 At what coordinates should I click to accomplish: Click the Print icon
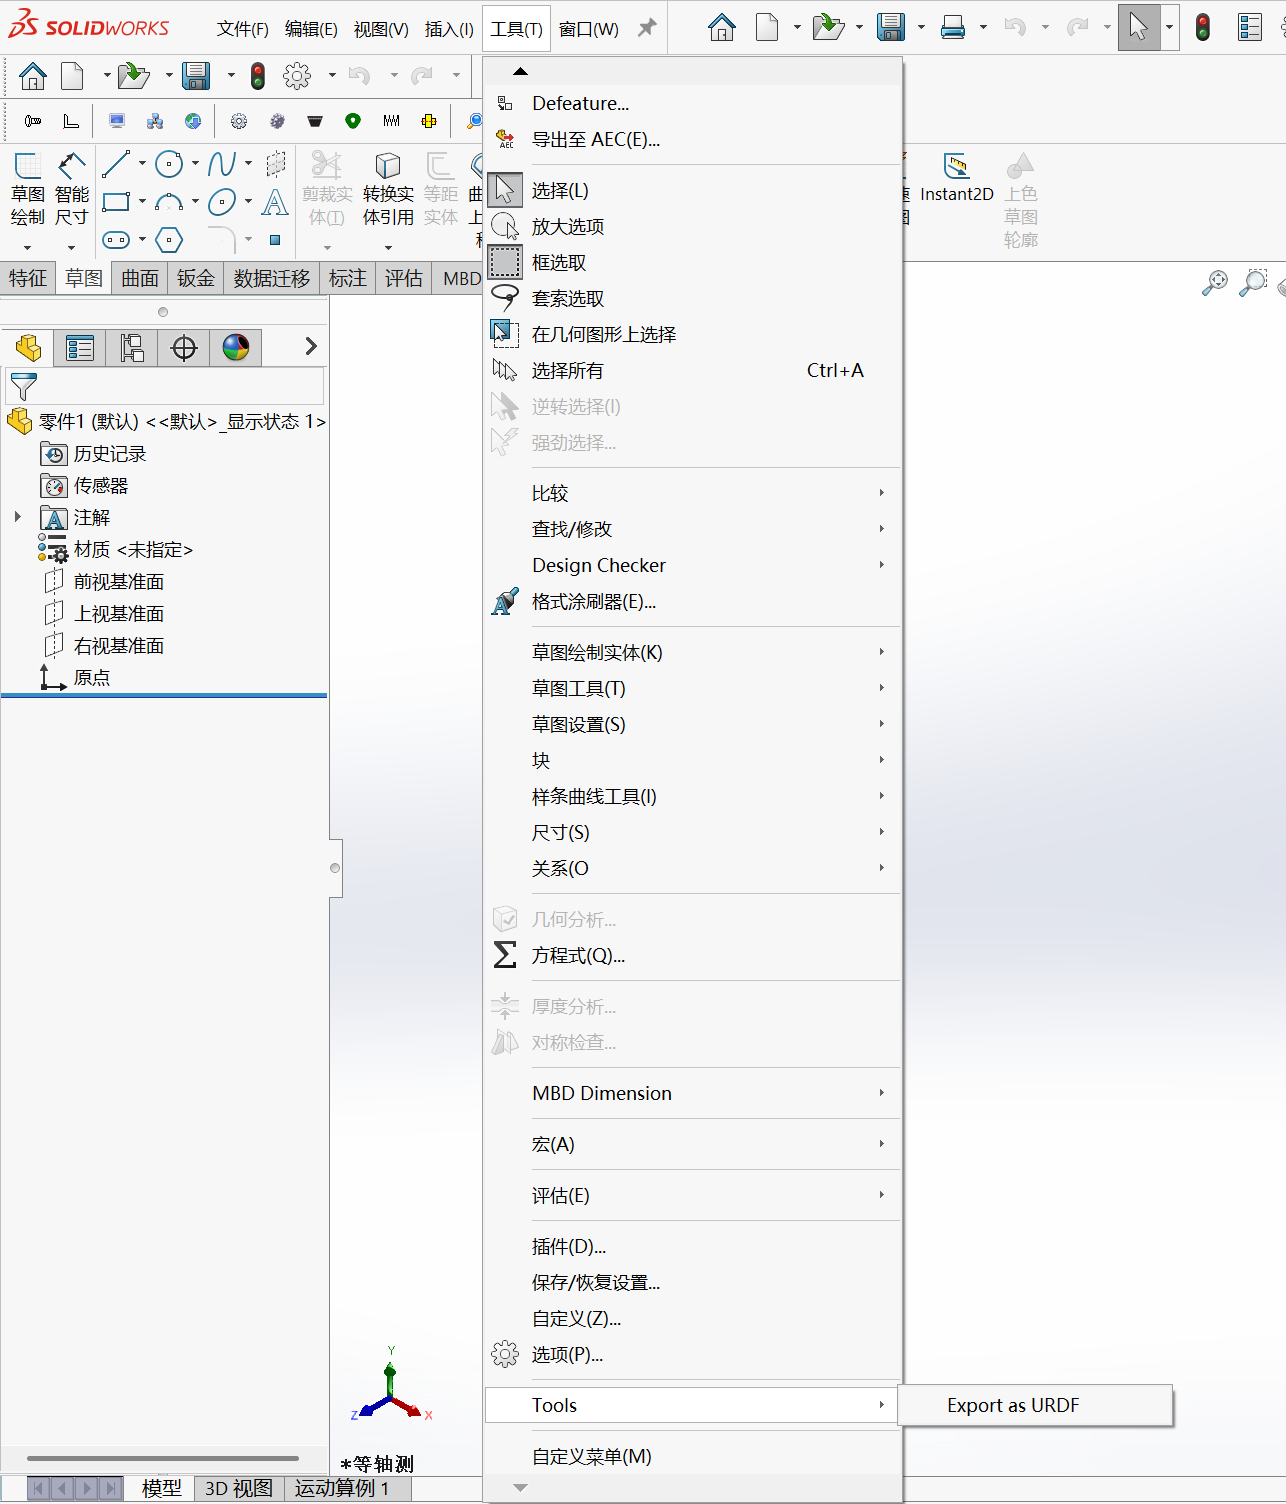[x=953, y=28]
